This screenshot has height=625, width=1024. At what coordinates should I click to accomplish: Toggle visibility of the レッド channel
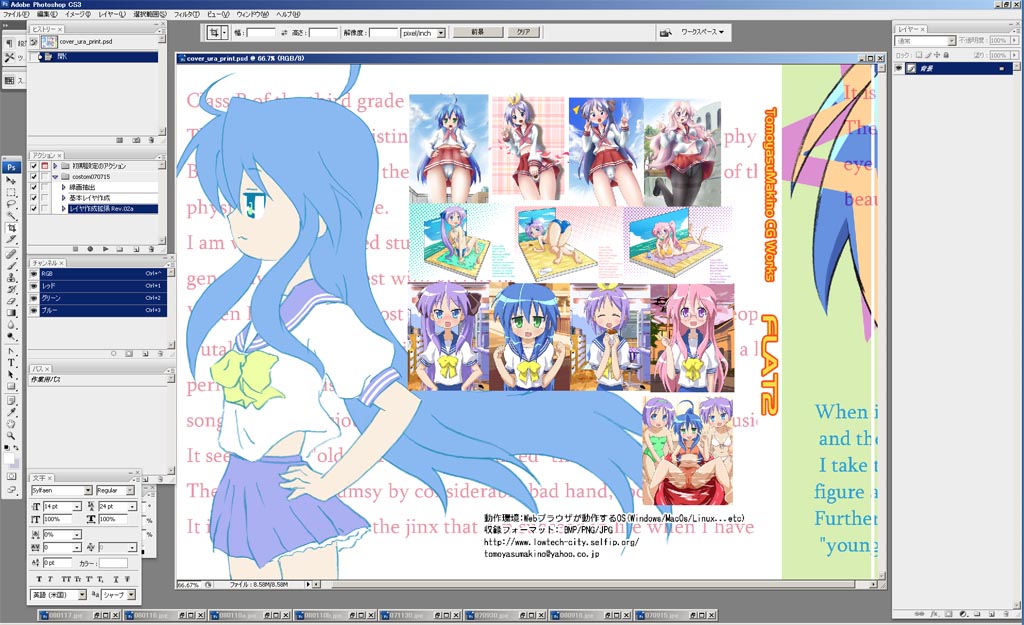click(x=34, y=286)
